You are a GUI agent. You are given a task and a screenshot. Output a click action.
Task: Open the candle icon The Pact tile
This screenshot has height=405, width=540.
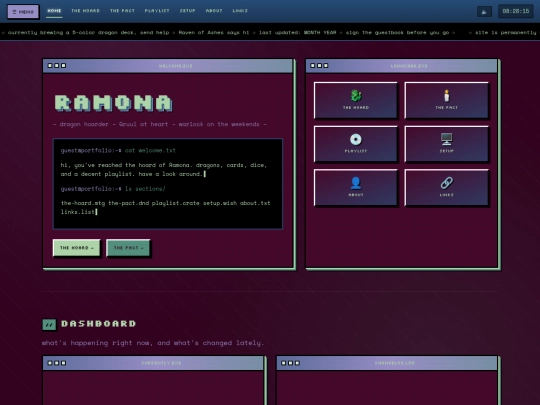click(x=446, y=100)
